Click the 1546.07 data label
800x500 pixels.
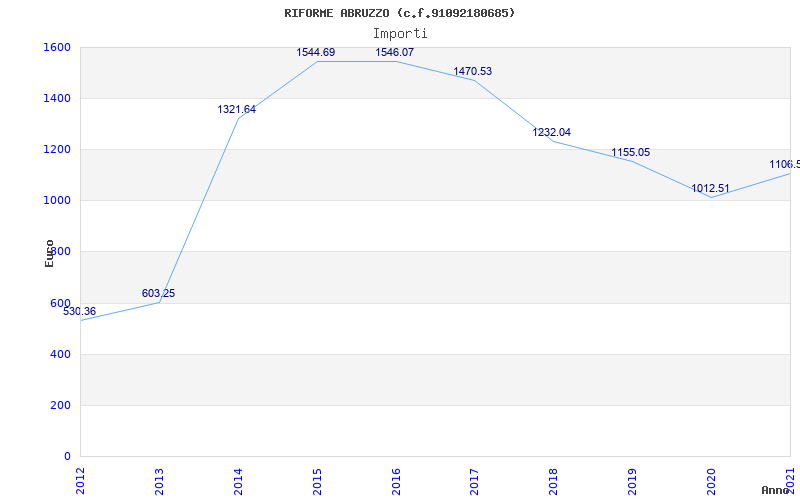coord(394,53)
